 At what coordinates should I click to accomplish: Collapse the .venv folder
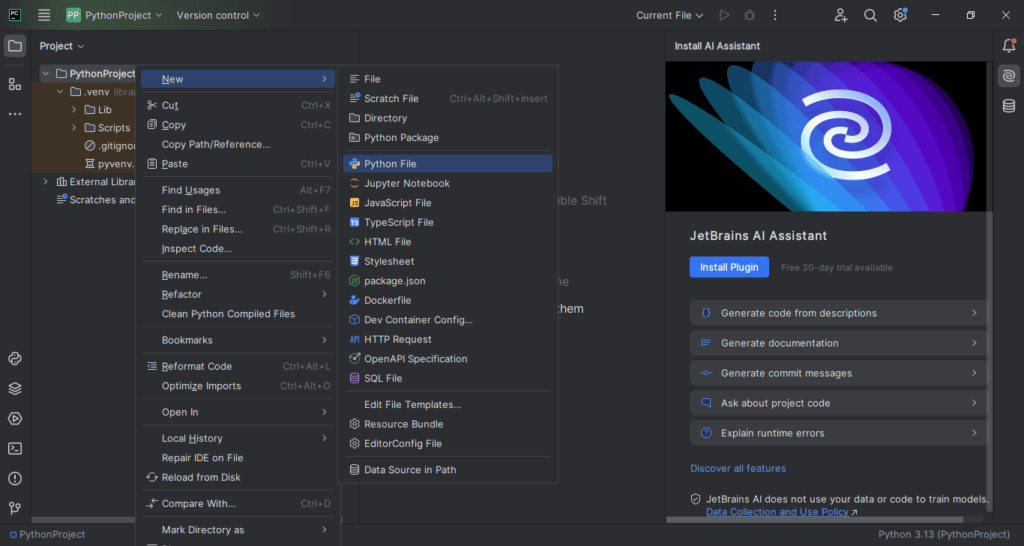point(60,92)
